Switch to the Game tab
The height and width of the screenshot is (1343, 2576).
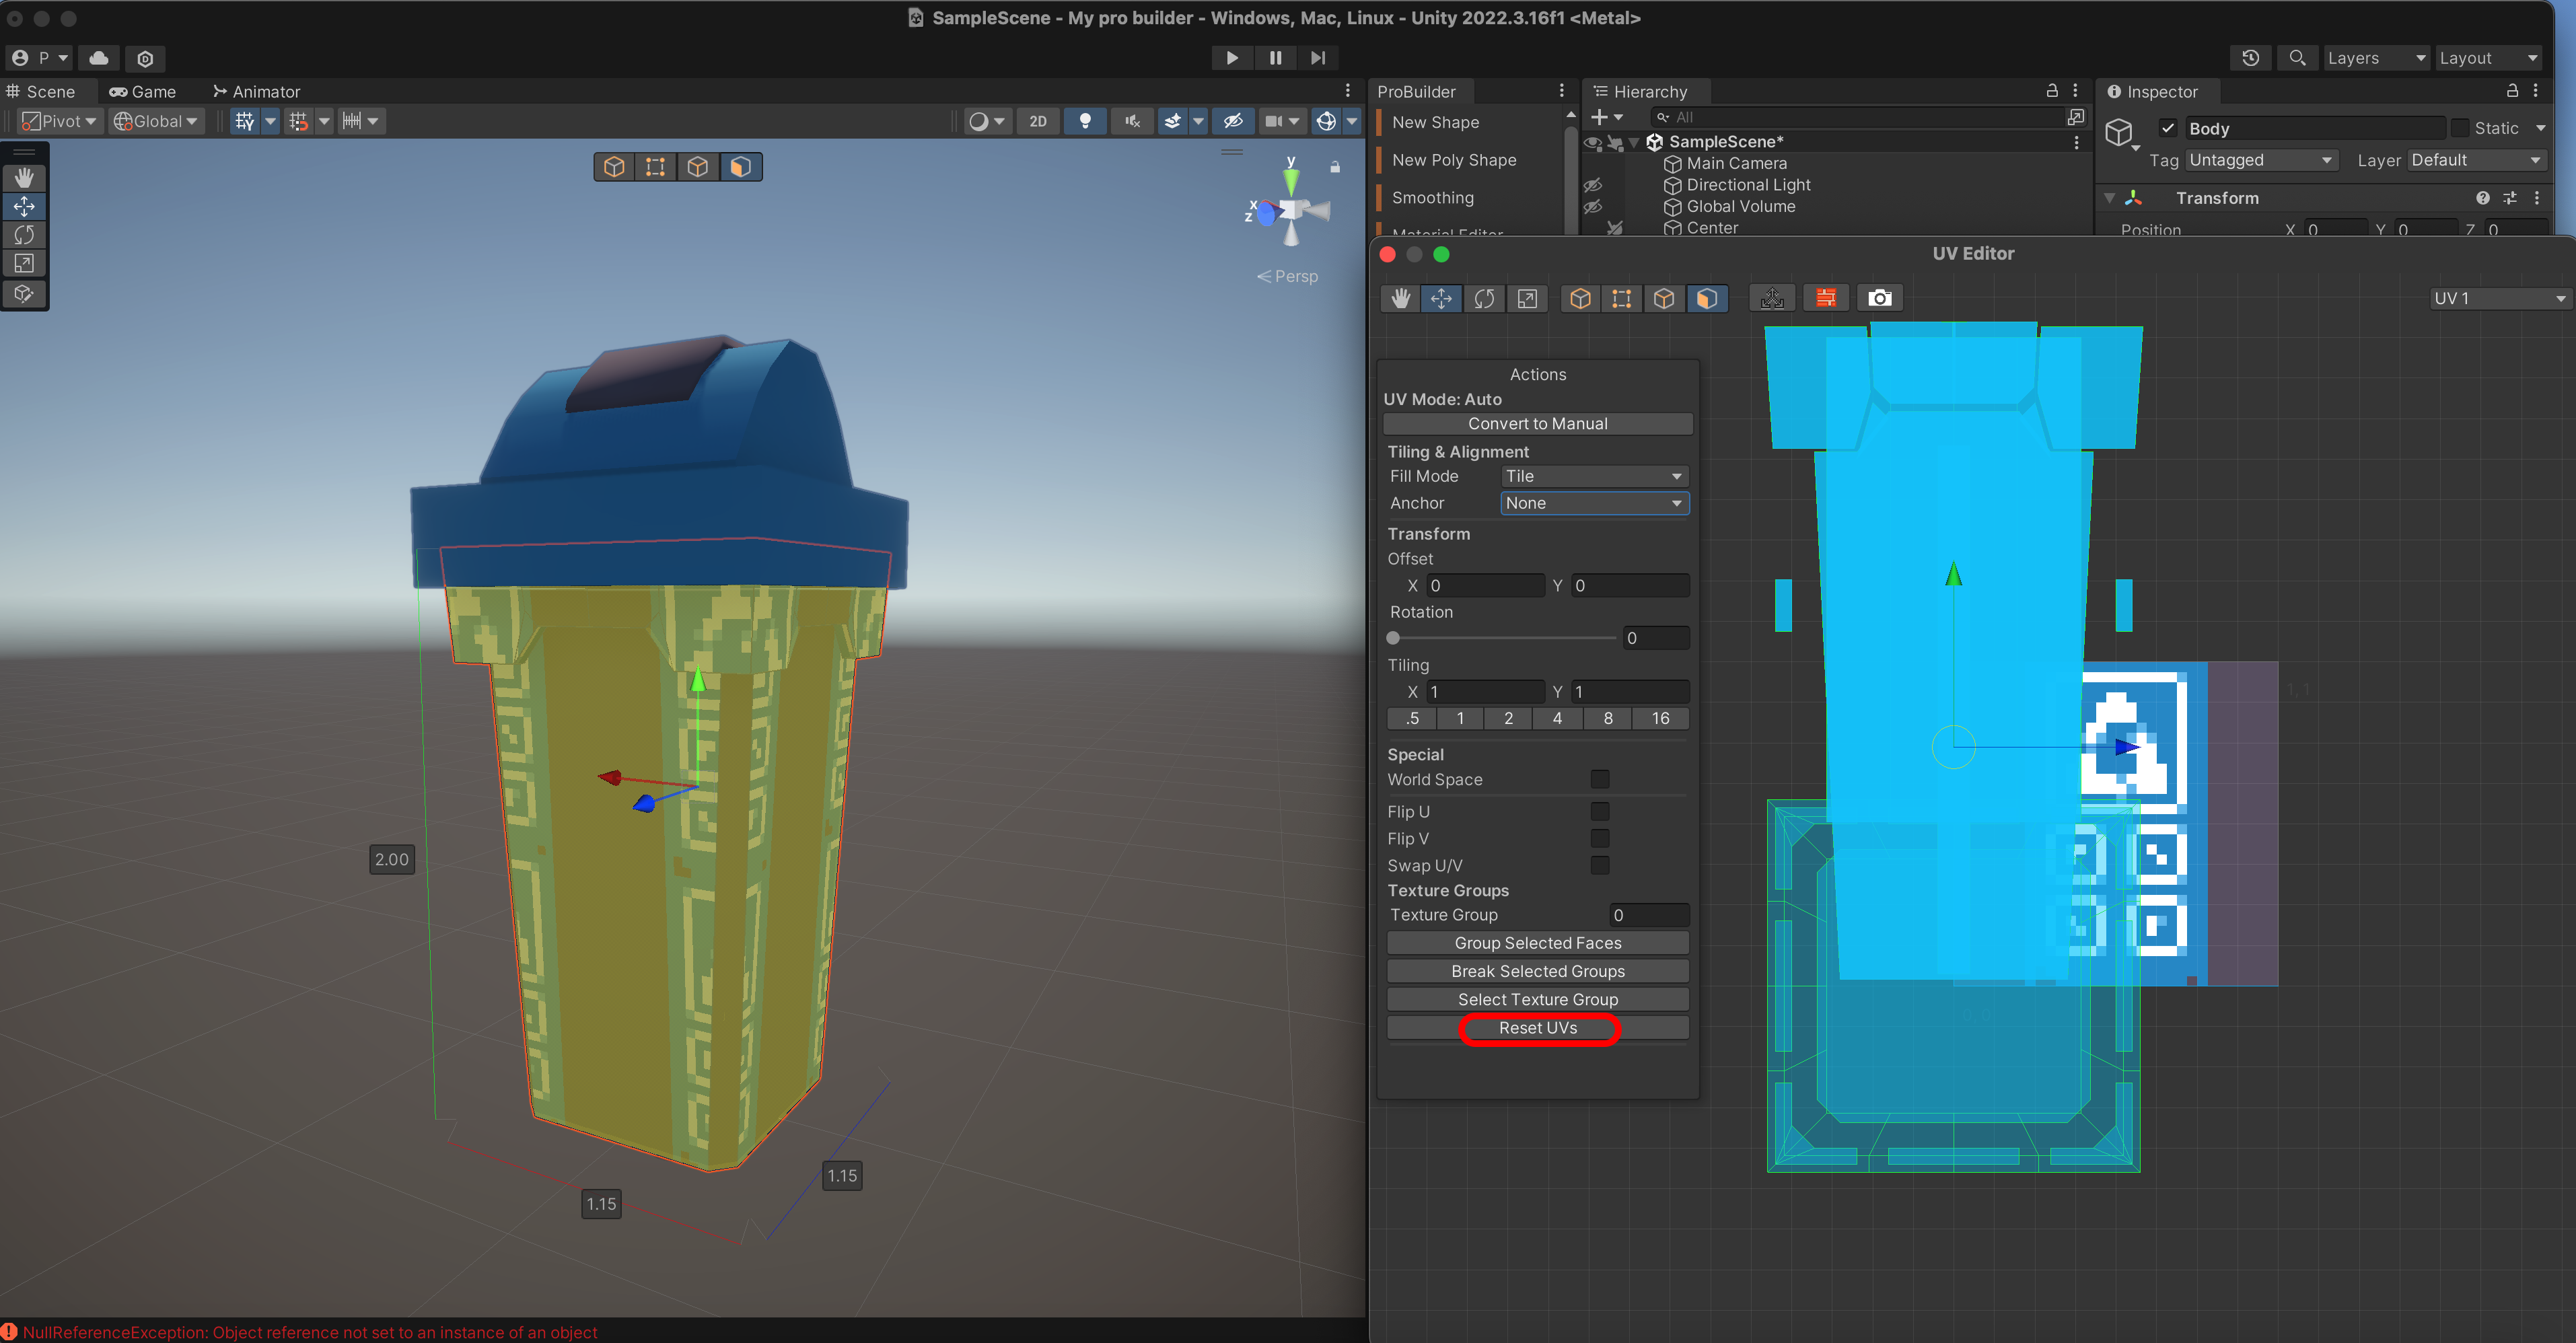[143, 91]
